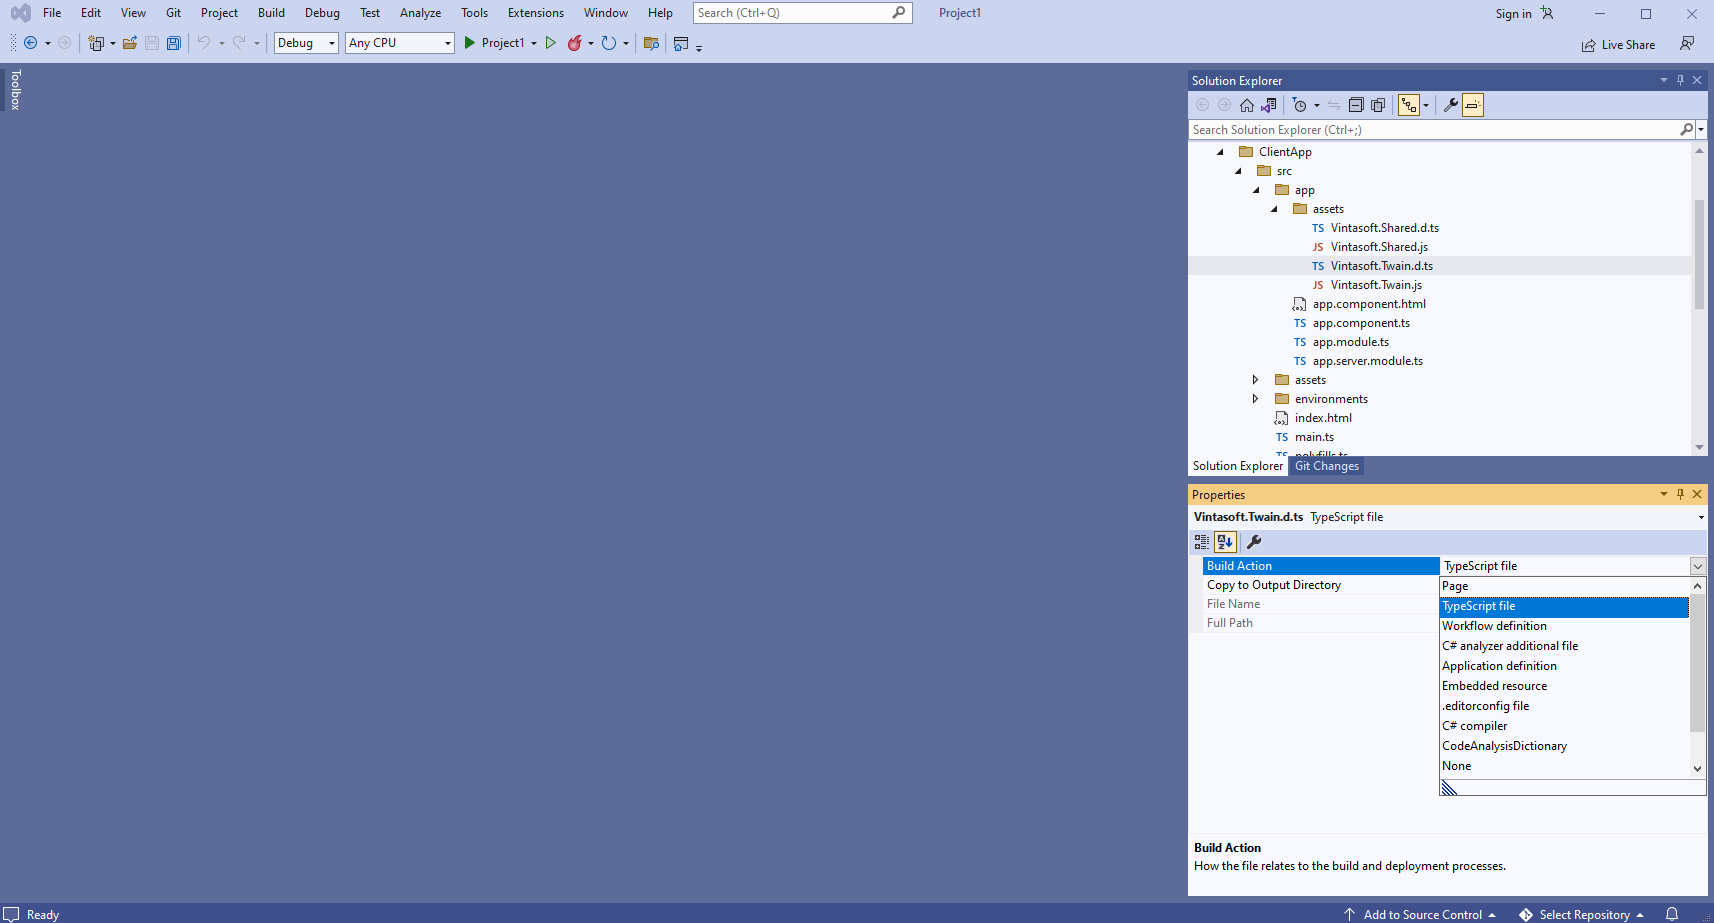Toggle Categorized view in Properties panel

tap(1202, 542)
